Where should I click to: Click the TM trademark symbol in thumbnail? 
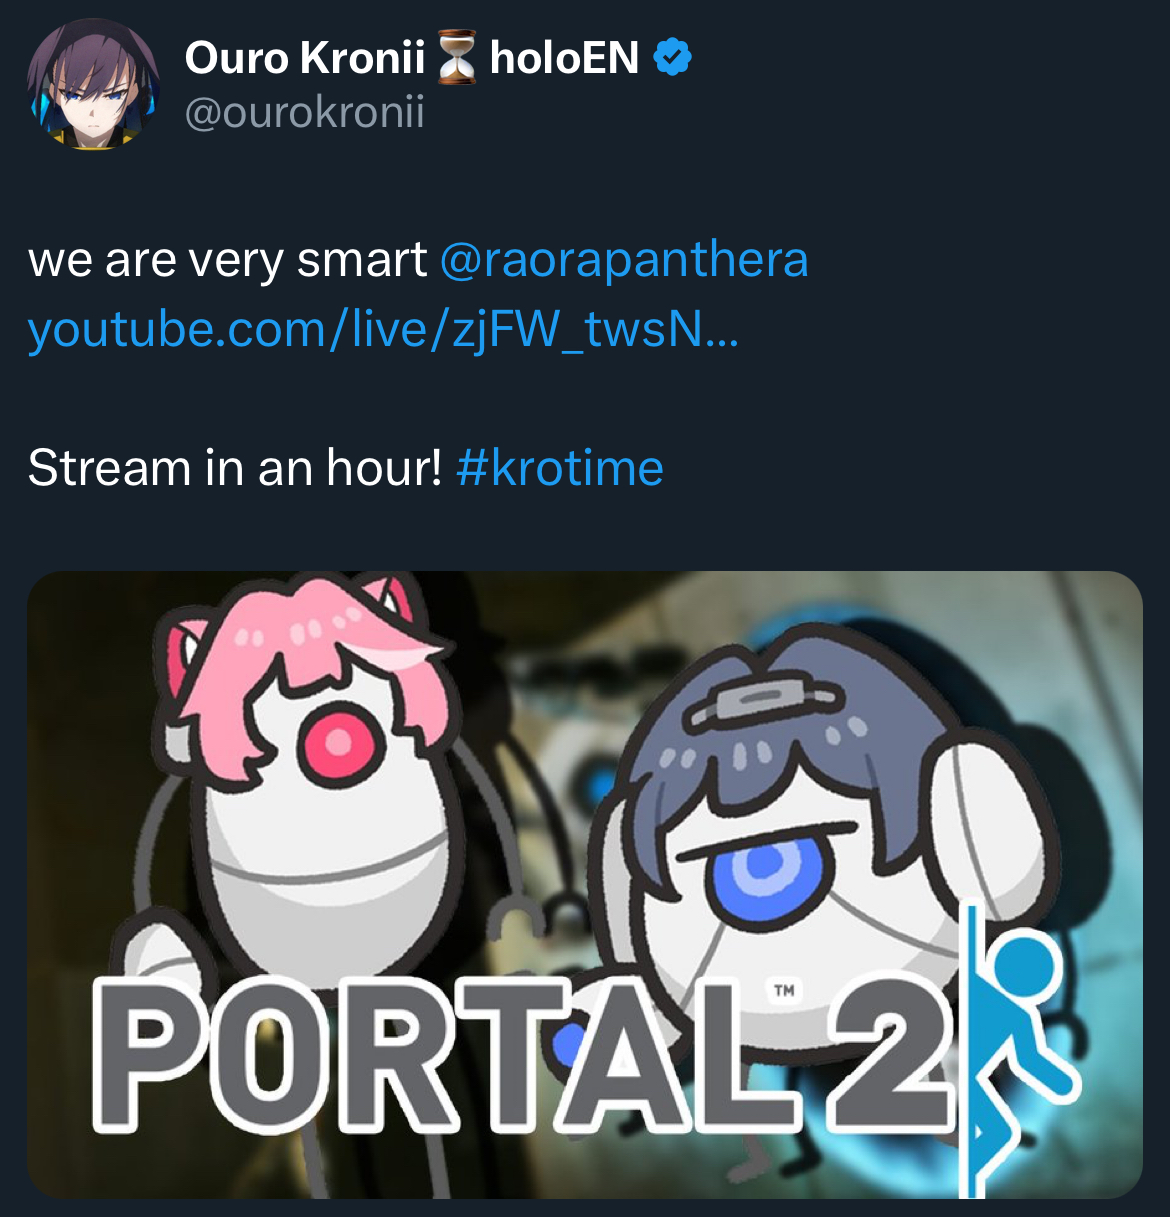(x=784, y=991)
